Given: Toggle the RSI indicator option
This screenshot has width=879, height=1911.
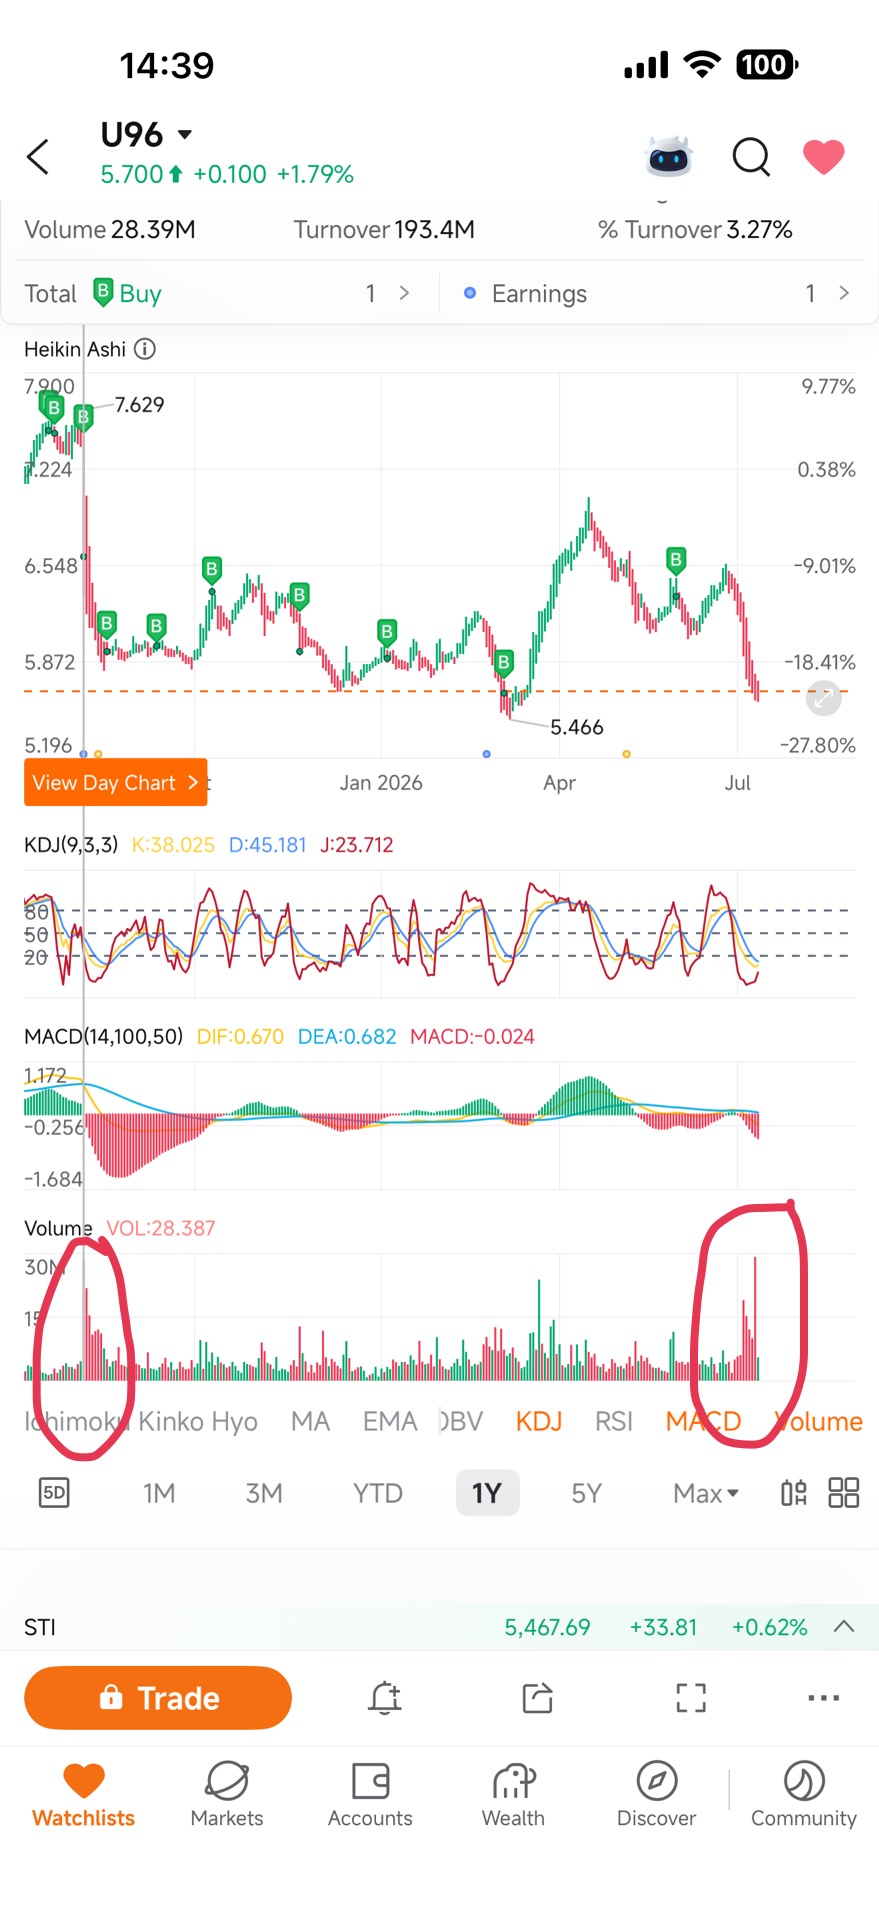Looking at the screenshot, I should (614, 1421).
